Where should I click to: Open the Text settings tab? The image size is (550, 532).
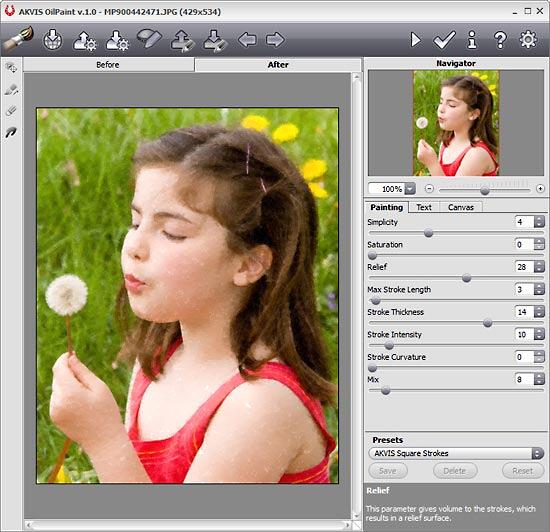(424, 207)
